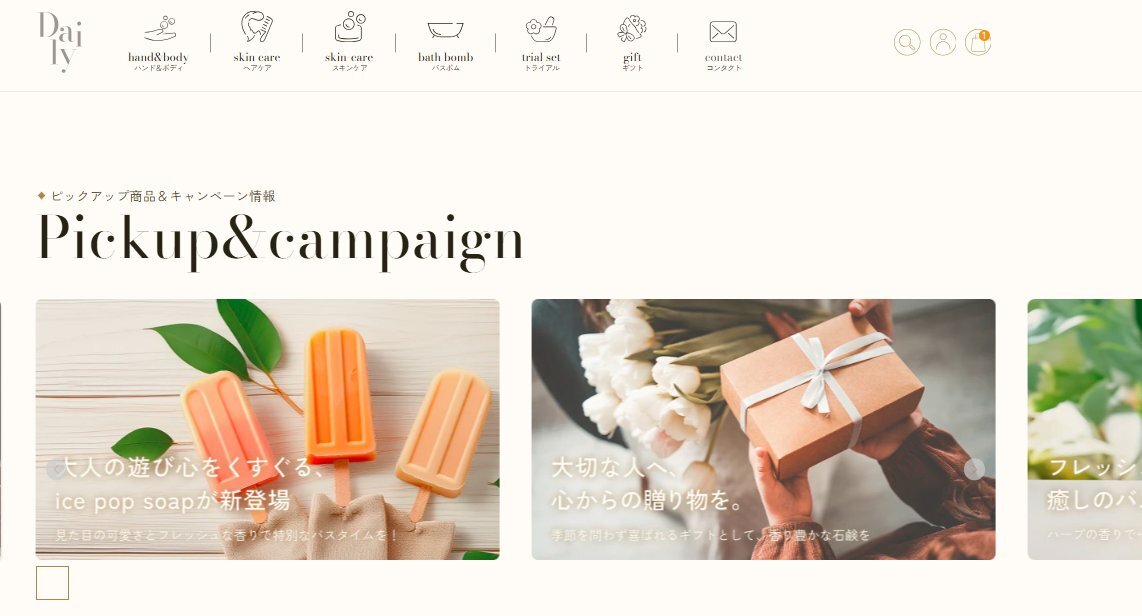Click the Daily logo in the header
The image size is (1142, 616).
point(60,42)
